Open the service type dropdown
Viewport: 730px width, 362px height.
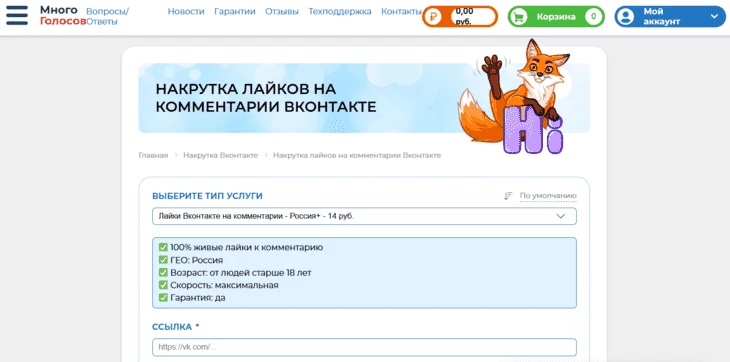pos(364,216)
